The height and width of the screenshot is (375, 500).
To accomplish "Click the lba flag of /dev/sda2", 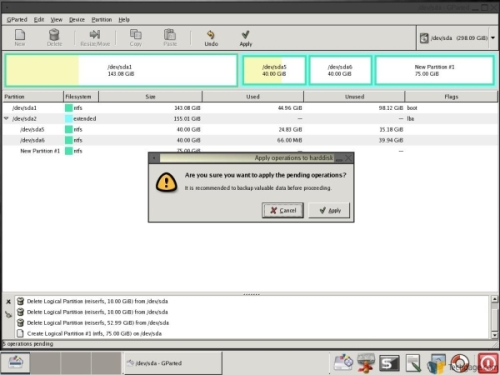I will point(410,119).
